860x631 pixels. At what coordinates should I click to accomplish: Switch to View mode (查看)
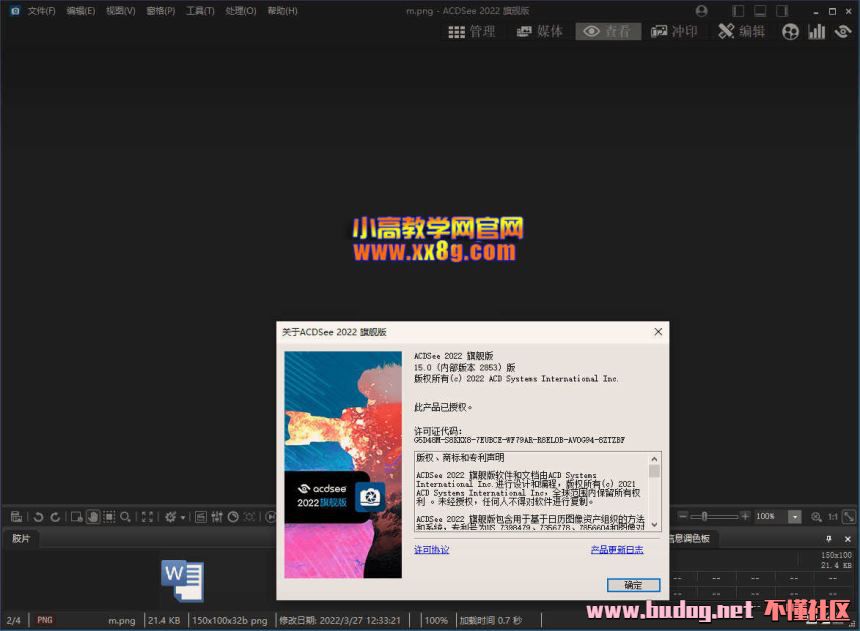[x=608, y=31]
